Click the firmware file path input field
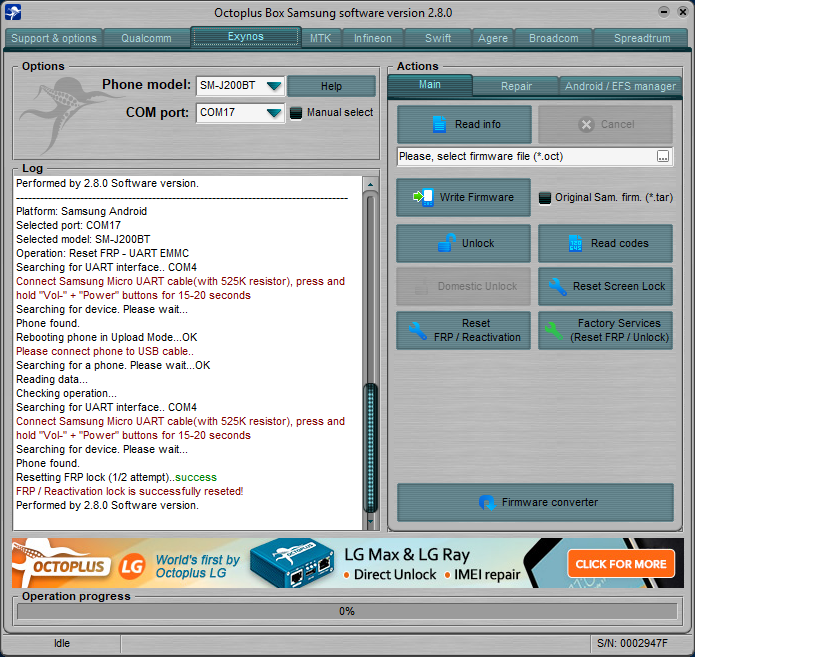Screen dimensions: 819x657 tap(526, 156)
